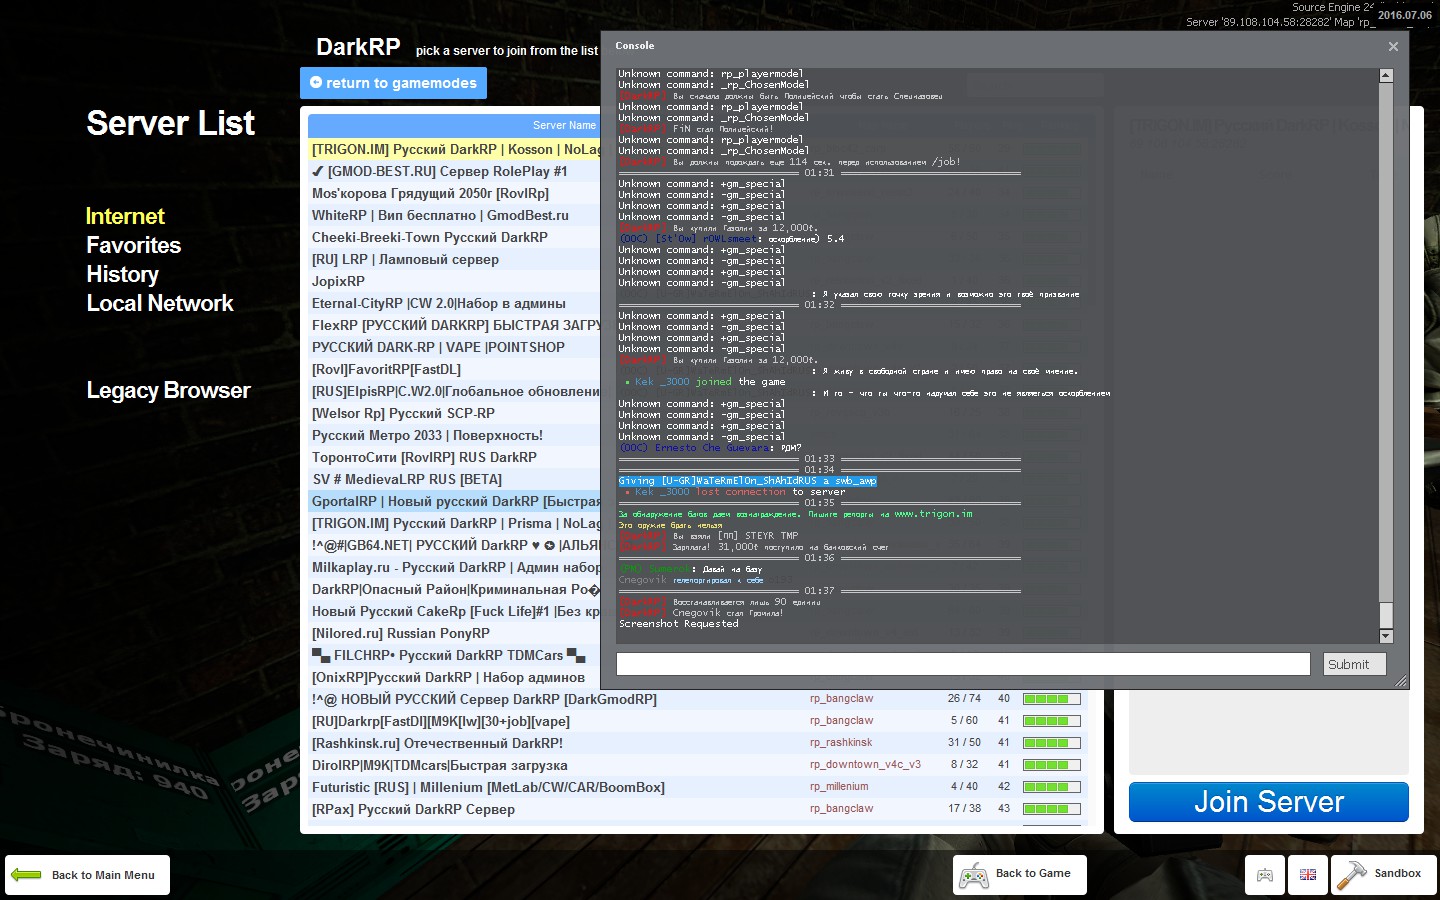Screen dimensions: 1440x900
Task: Select ТоронтоСити [RovlRP] RUS DarkRP
Action: tap(455, 457)
